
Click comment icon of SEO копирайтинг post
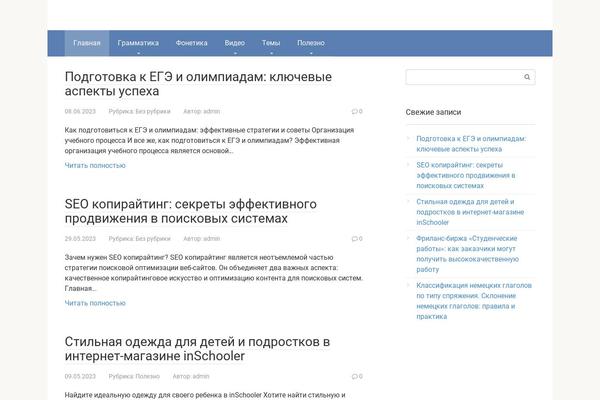(x=357, y=238)
